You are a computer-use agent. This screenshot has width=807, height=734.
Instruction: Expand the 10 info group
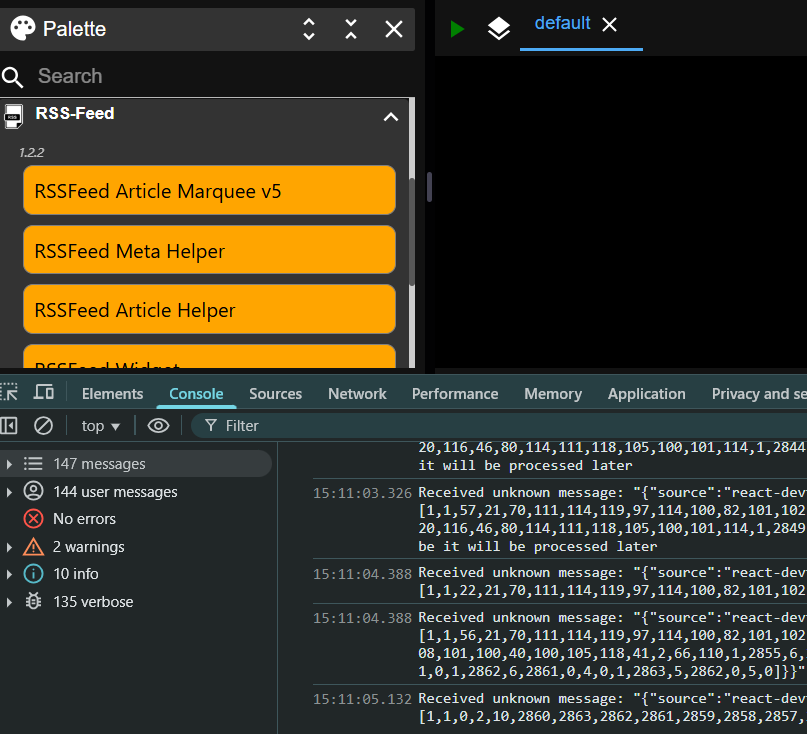[x=9, y=573]
